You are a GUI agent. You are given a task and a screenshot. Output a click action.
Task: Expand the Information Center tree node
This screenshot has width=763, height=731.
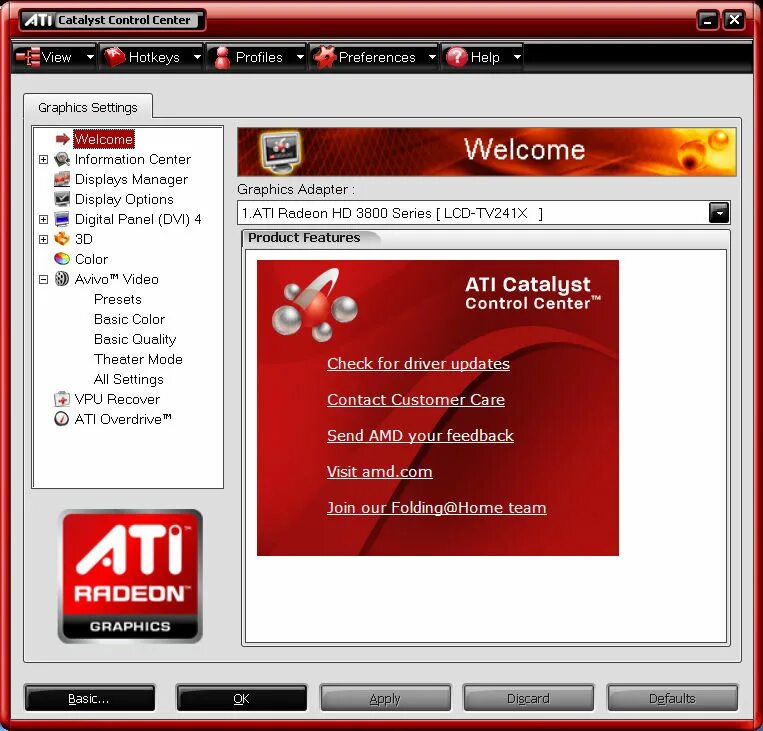click(x=44, y=160)
